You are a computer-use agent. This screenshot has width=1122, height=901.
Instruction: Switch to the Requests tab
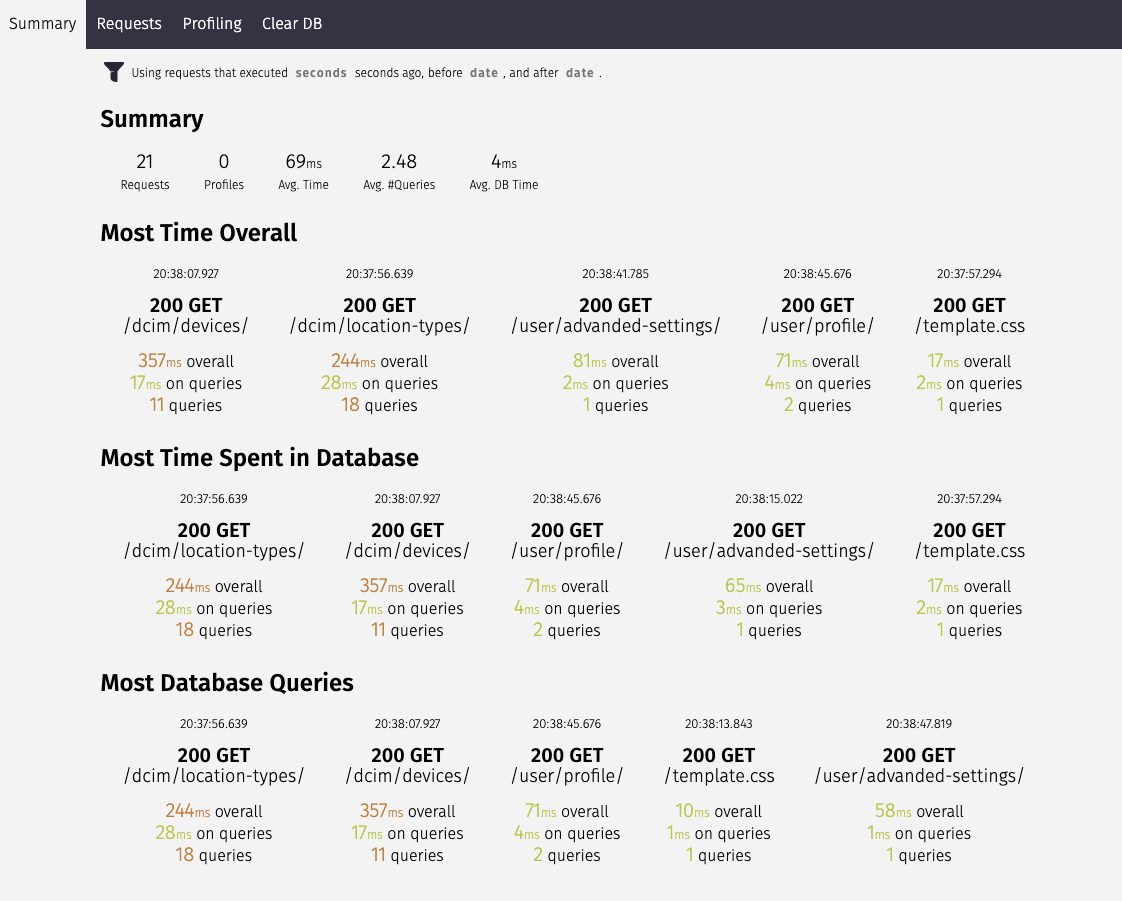tap(129, 23)
